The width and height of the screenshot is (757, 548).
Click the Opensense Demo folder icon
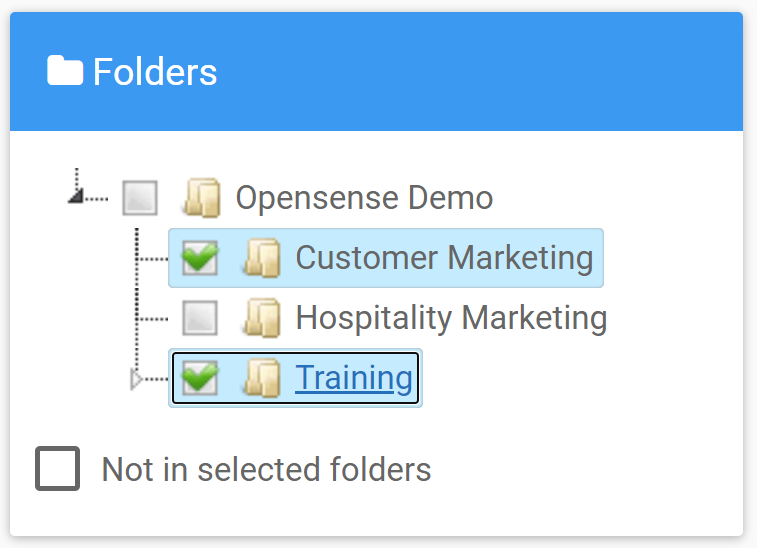[203, 197]
